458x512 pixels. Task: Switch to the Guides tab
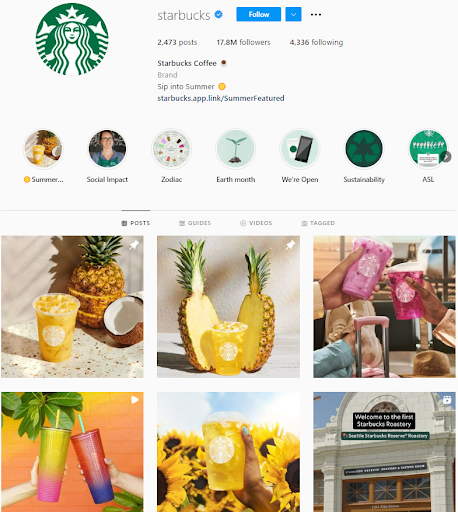tap(195, 223)
